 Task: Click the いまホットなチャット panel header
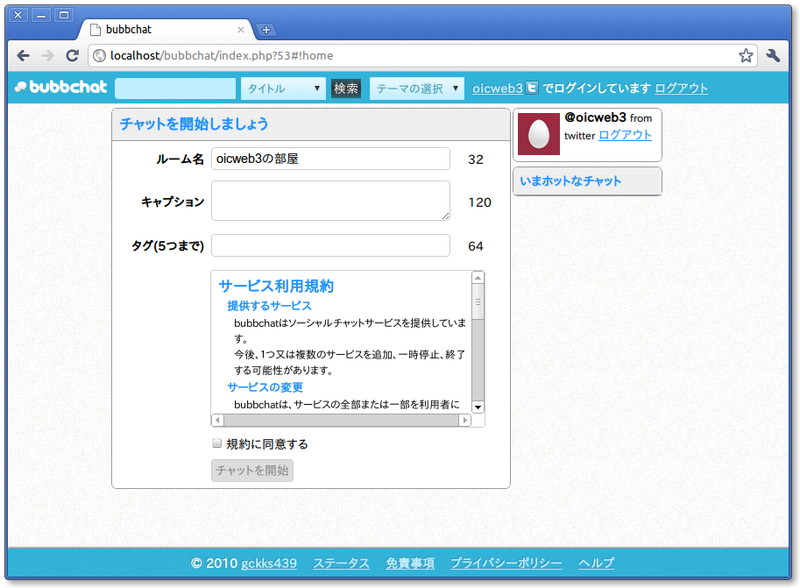click(587, 181)
